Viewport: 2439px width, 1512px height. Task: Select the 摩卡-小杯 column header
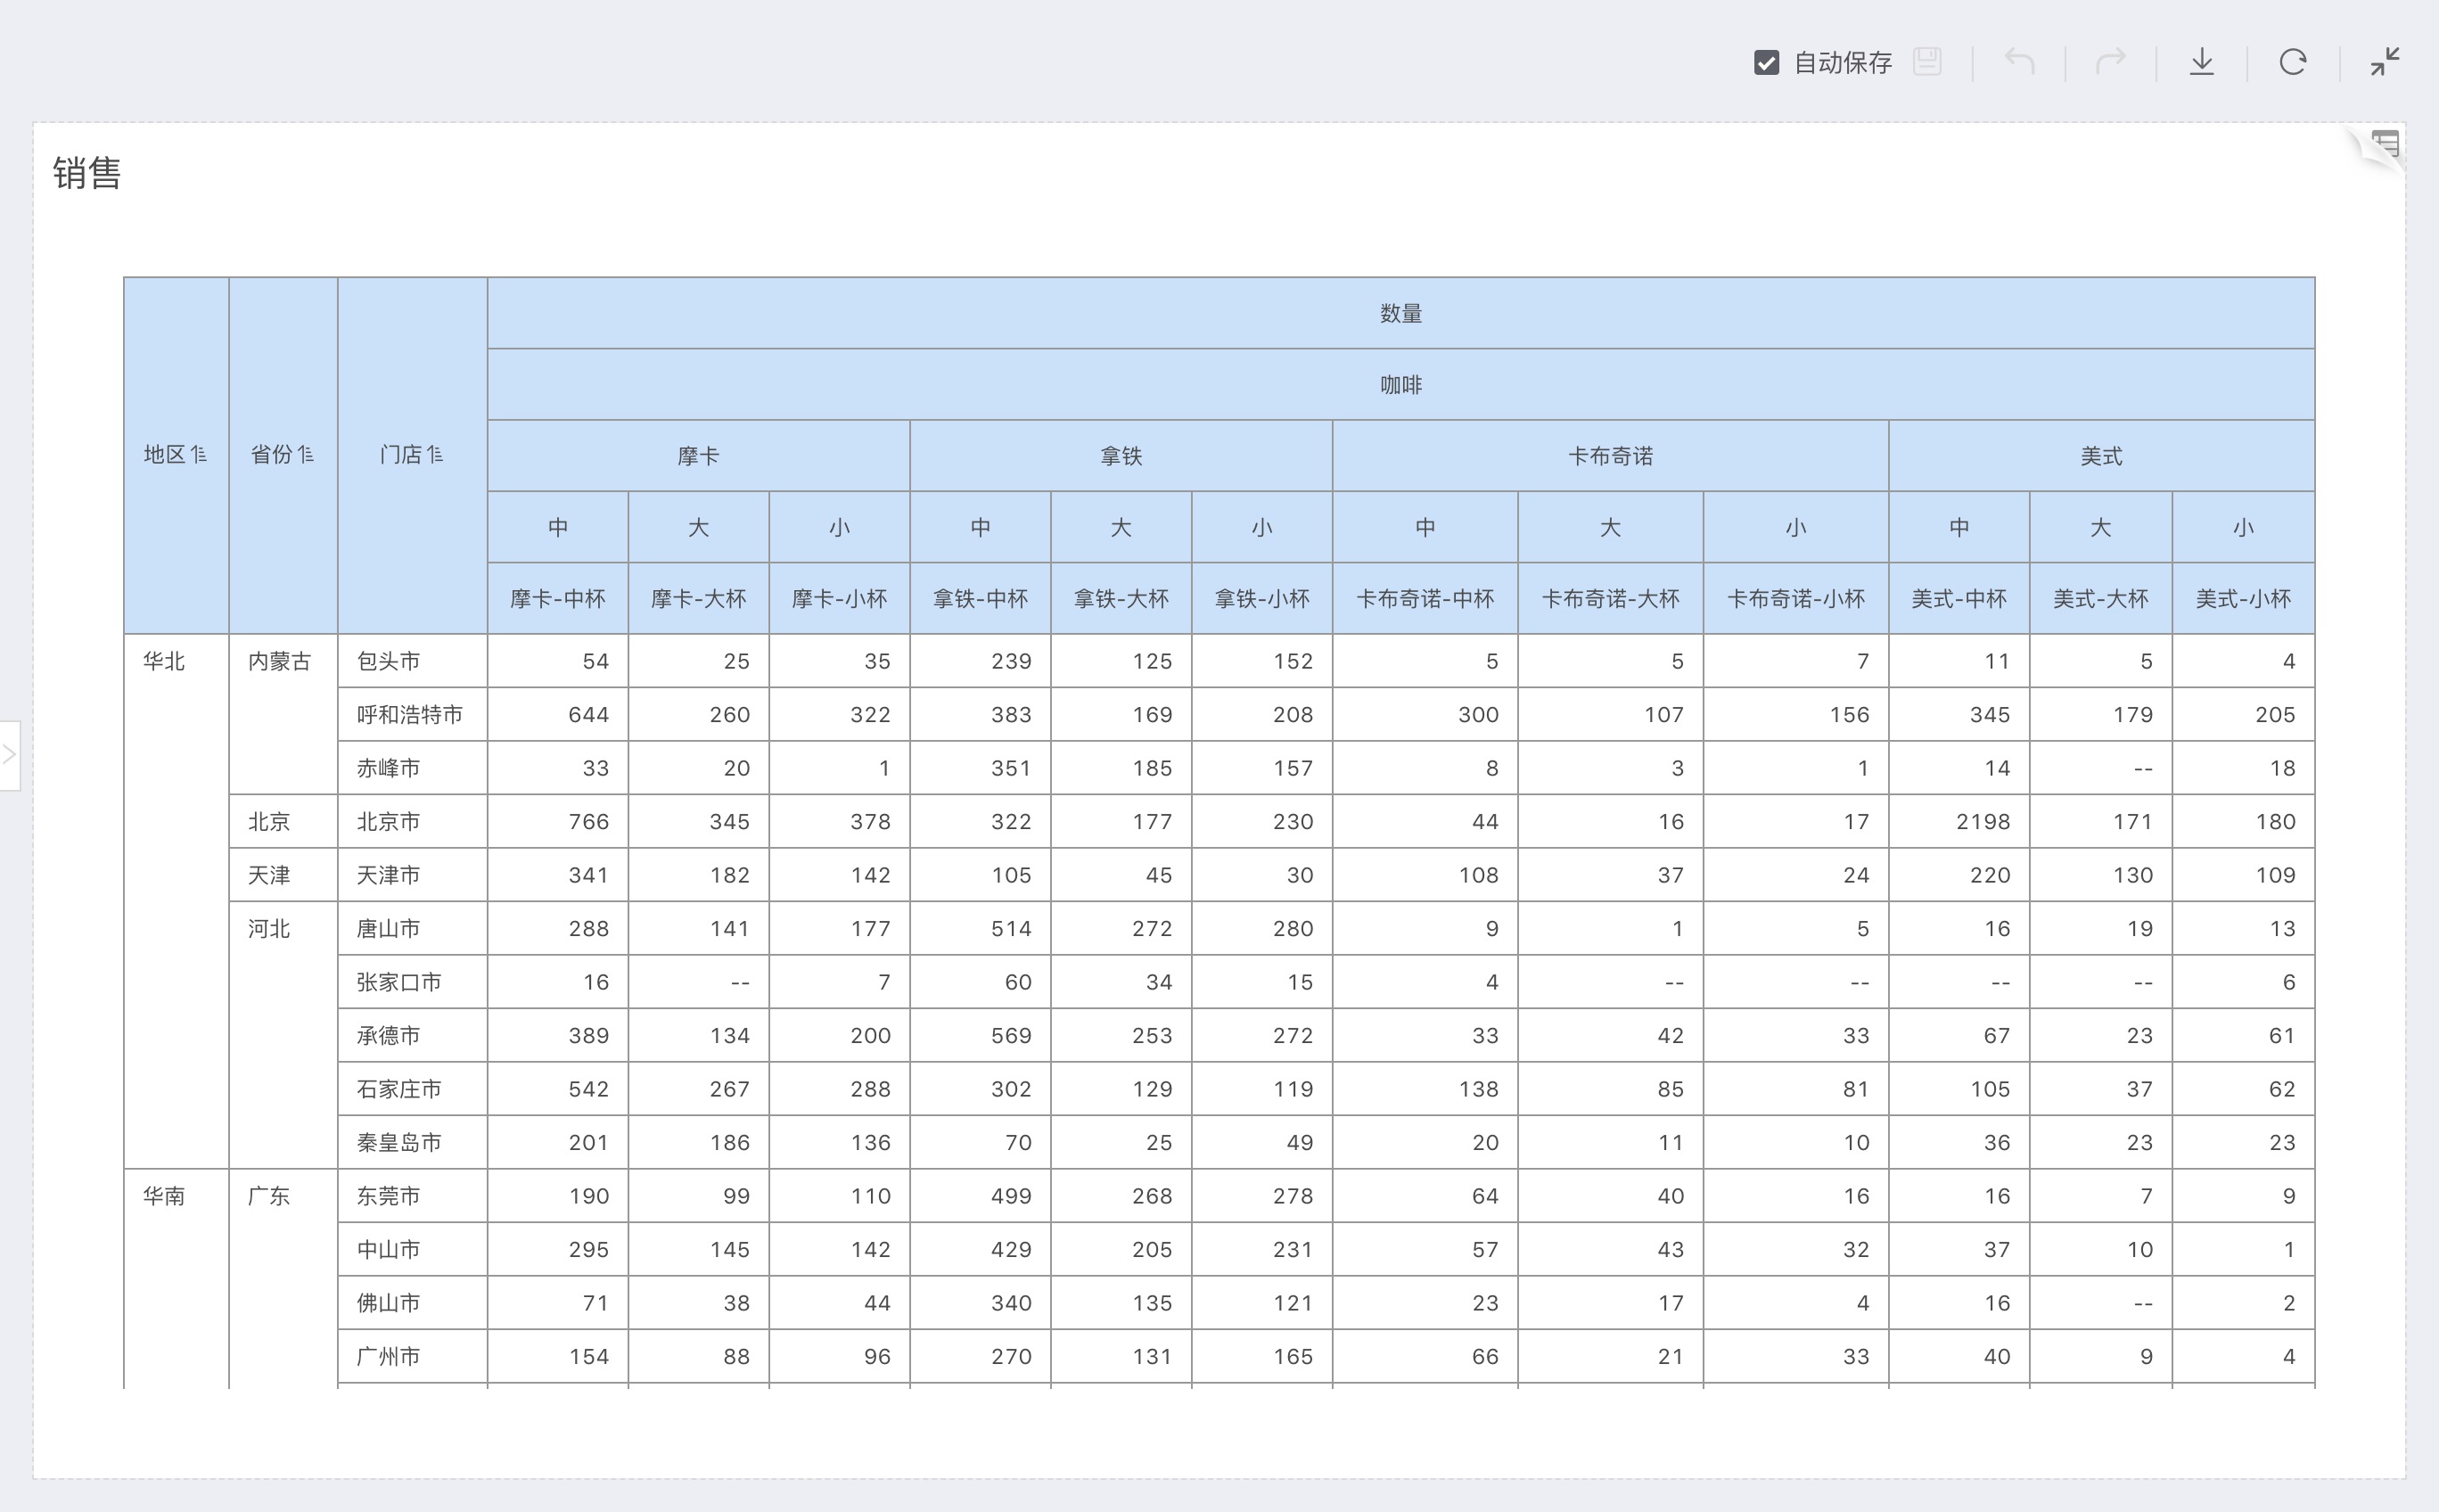coord(839,599)
